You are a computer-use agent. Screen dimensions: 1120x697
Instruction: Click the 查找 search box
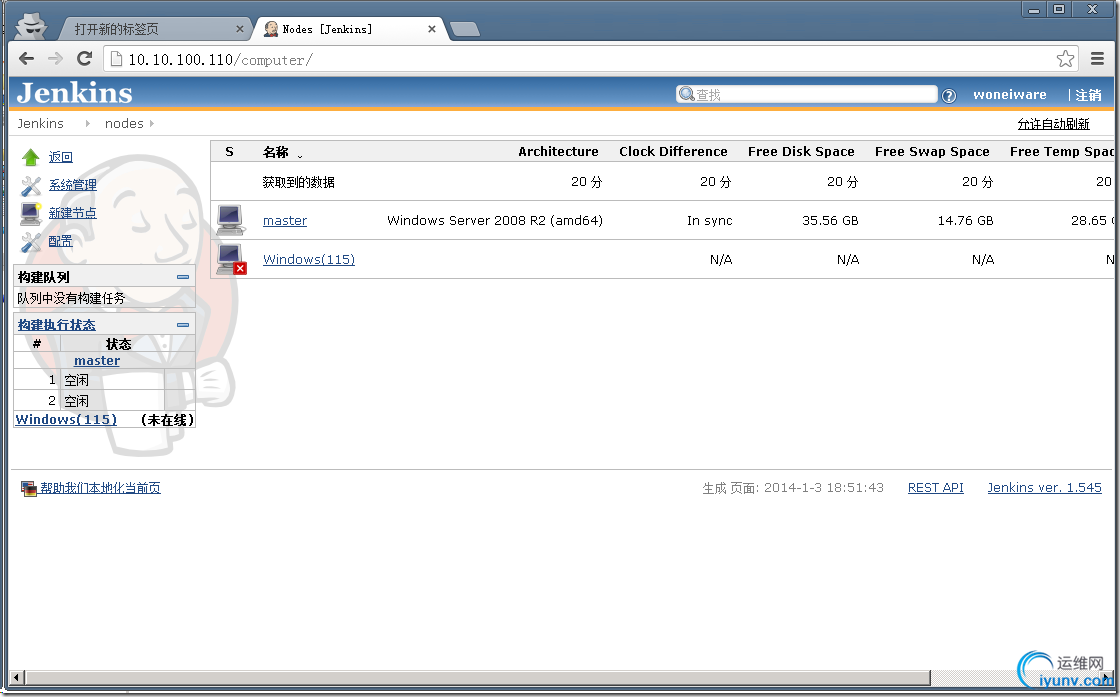point(806,94)
